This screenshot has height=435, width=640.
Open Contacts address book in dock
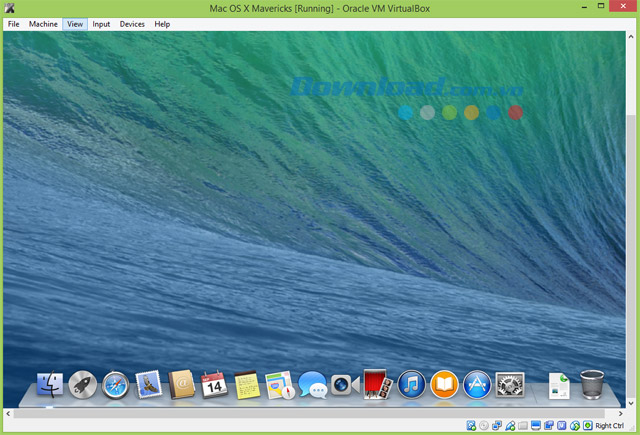tap(181, 385)
